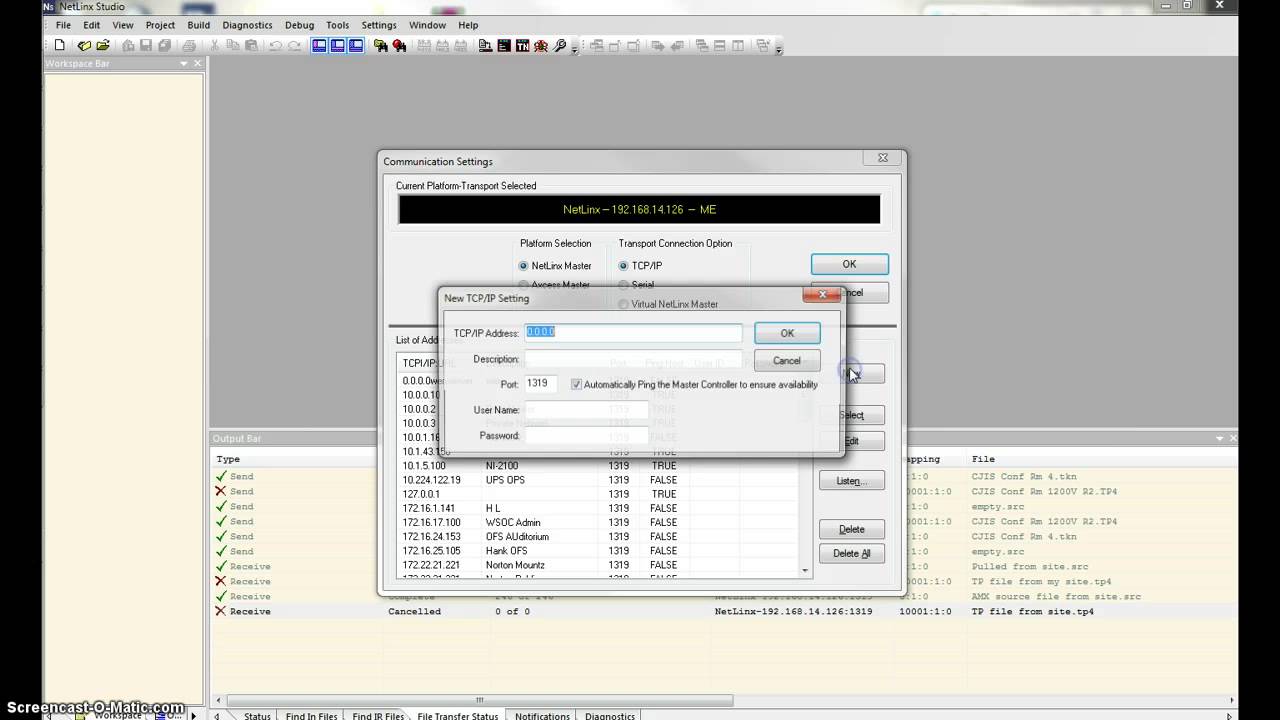
Task: Toggle the third blue window-layout toolbar icon
Action: coord(356,45)
